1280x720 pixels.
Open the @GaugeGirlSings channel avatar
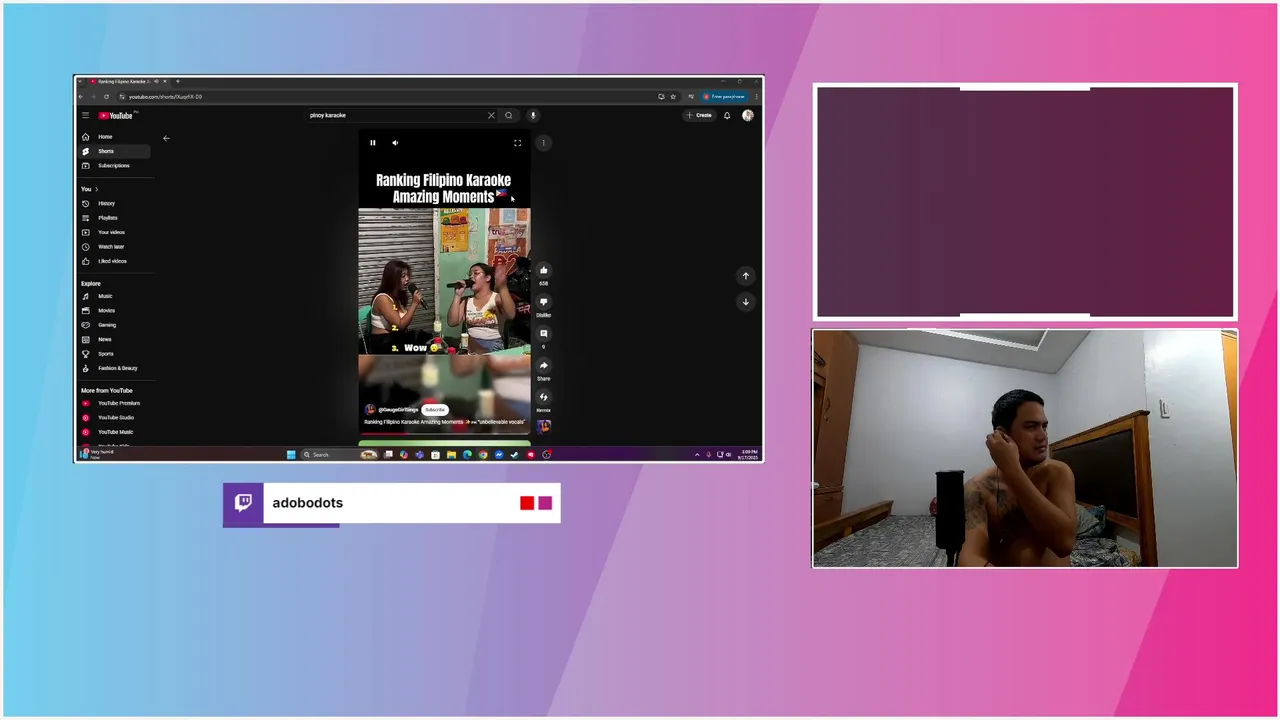coord(370,410)
